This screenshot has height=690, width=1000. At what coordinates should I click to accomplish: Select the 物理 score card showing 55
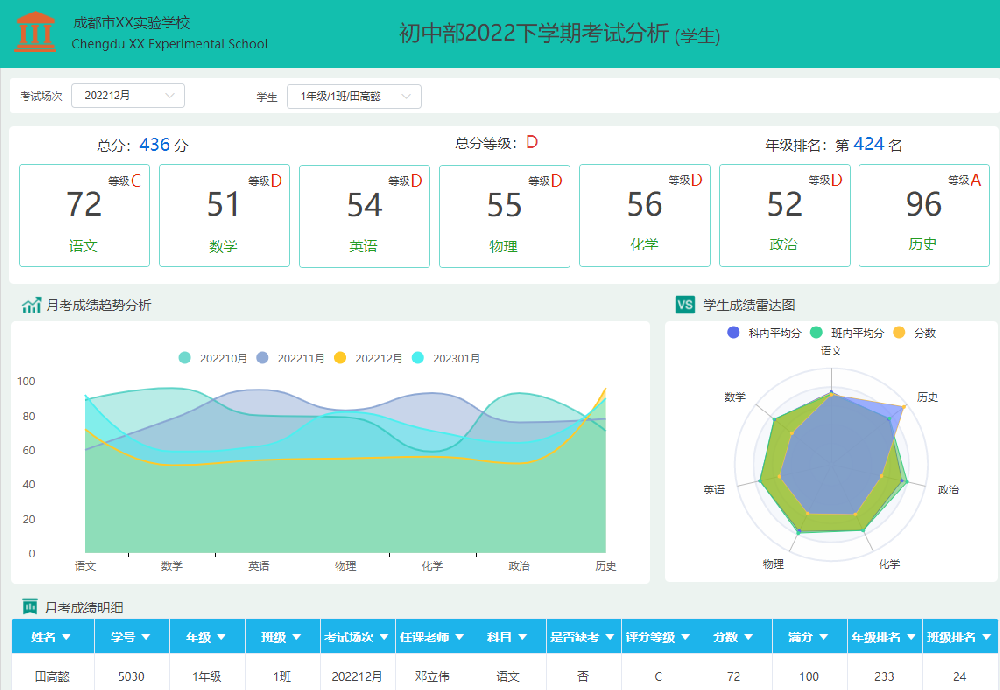coord(504,216)
